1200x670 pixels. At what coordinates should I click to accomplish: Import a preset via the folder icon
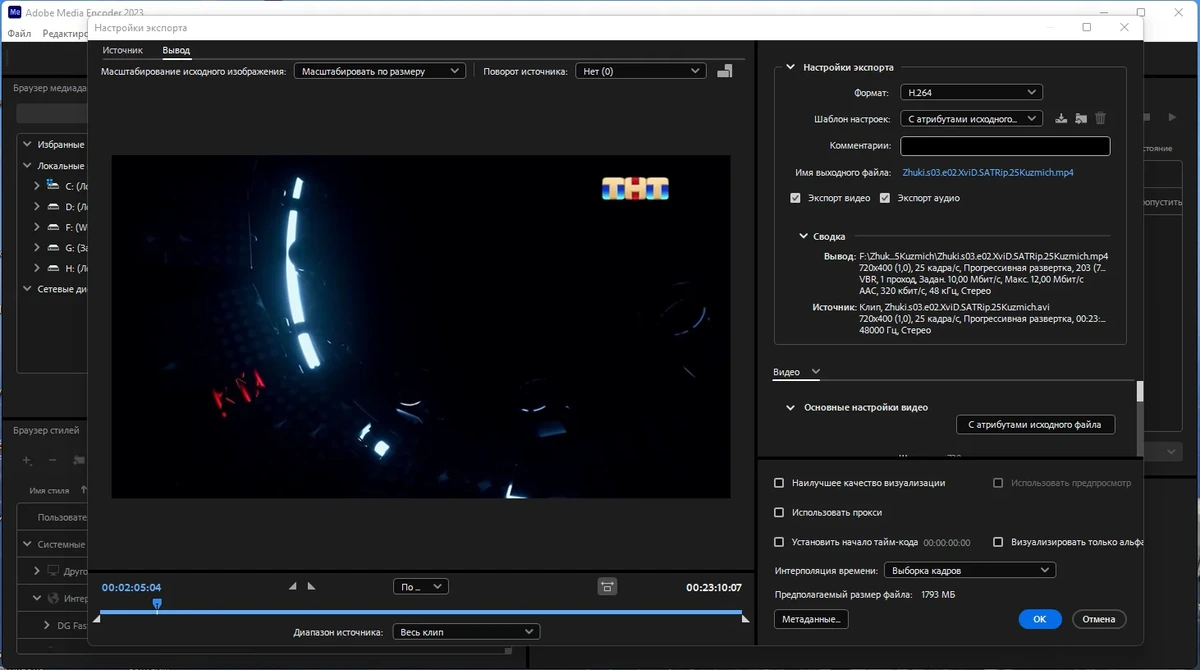click(x=1081, y=118)
